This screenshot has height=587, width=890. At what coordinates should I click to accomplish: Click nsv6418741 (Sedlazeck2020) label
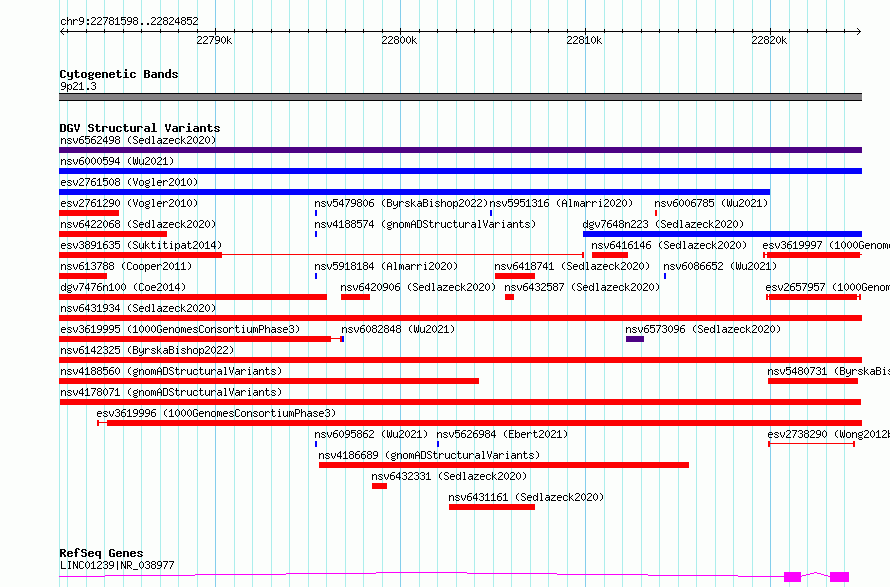(572, 266)
